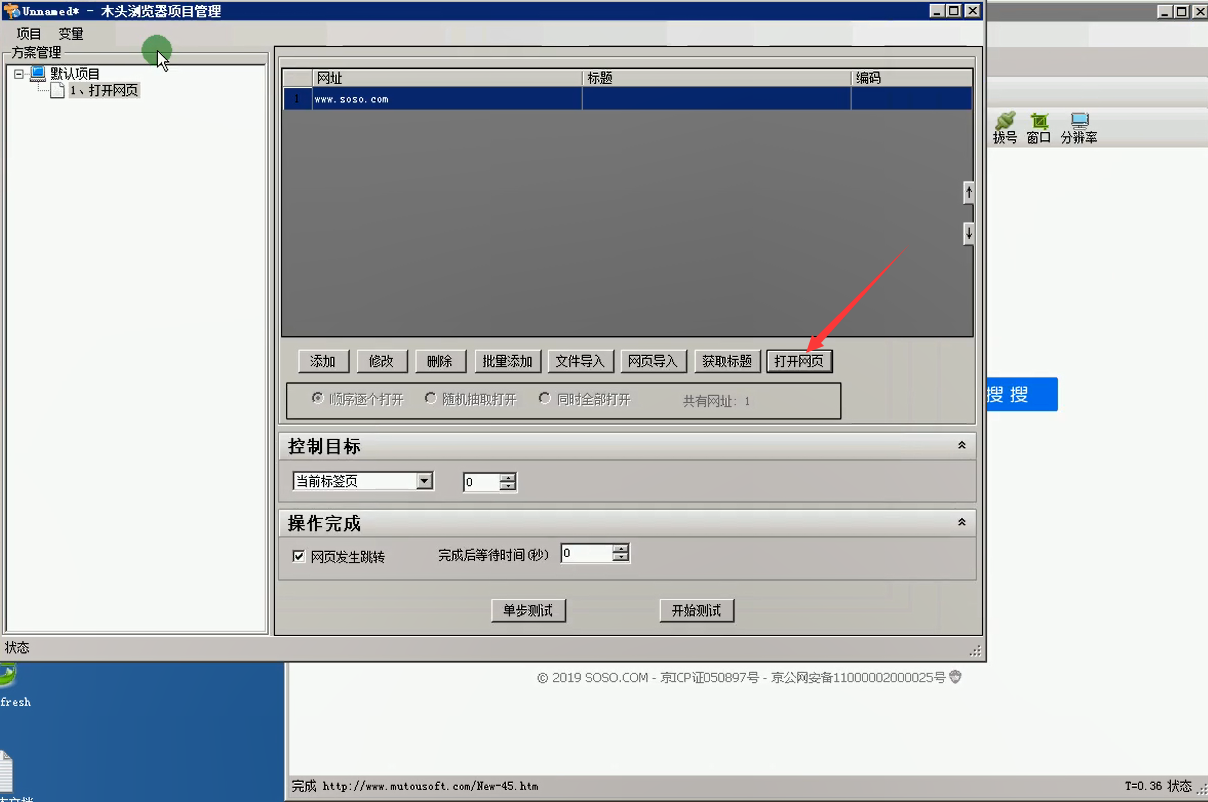Open the 当前标签页 dropdown
1208x802 pixels.
point(425,481)
